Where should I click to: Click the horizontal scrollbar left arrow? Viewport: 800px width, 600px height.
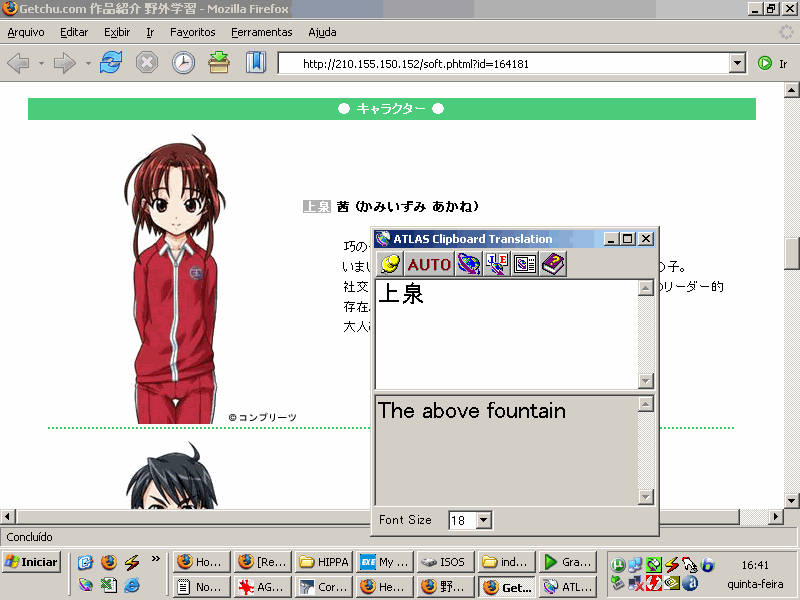point(7,517)
